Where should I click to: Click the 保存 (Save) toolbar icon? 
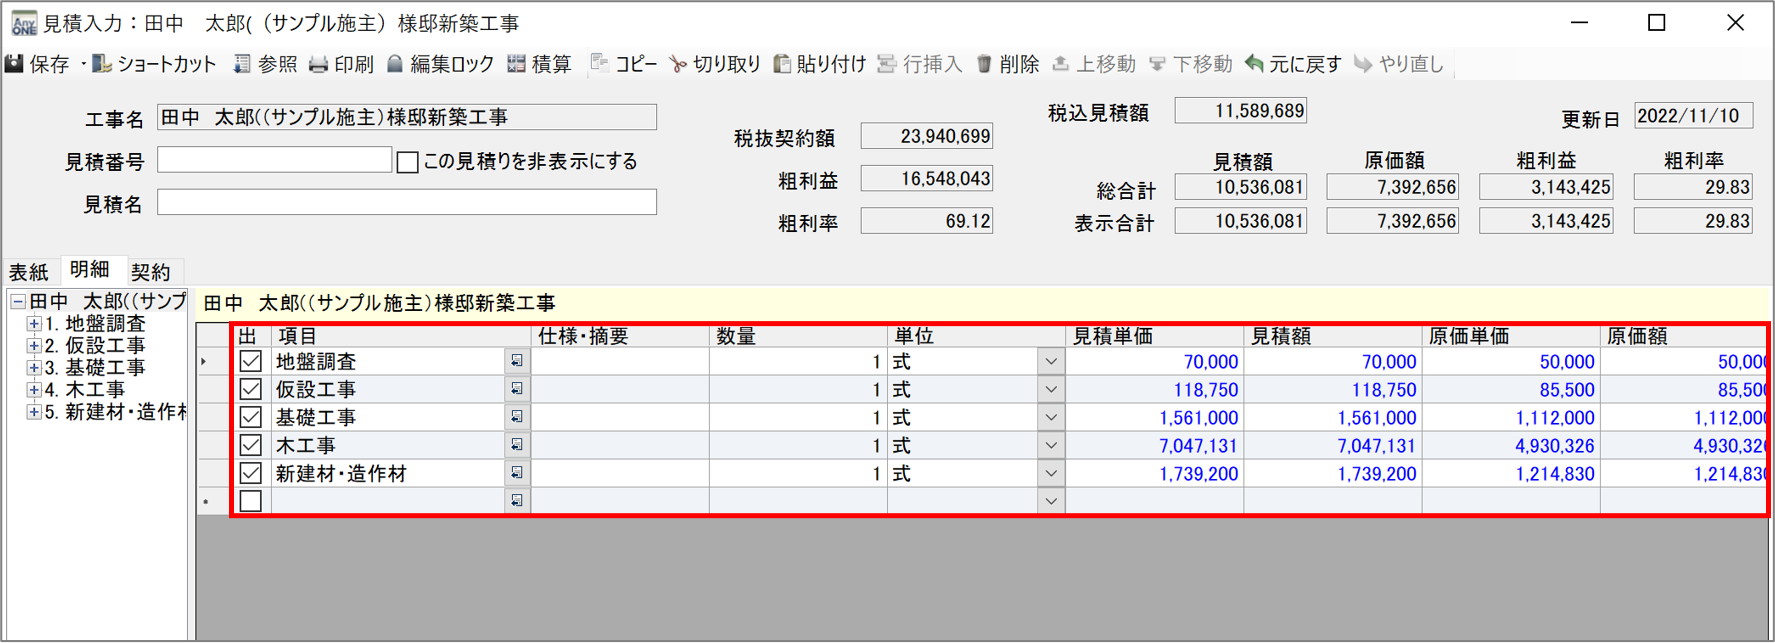coord(15,64)
